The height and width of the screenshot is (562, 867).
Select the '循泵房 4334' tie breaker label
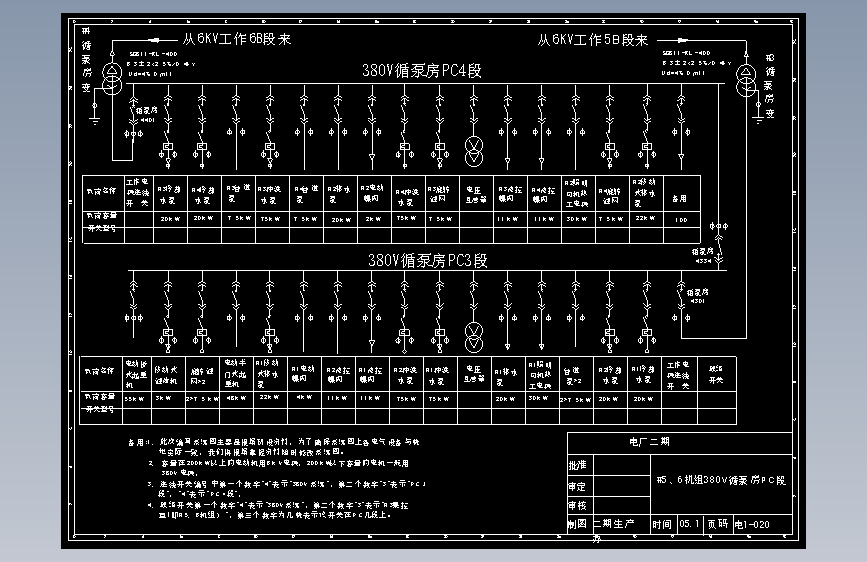[x=702, y=256]
